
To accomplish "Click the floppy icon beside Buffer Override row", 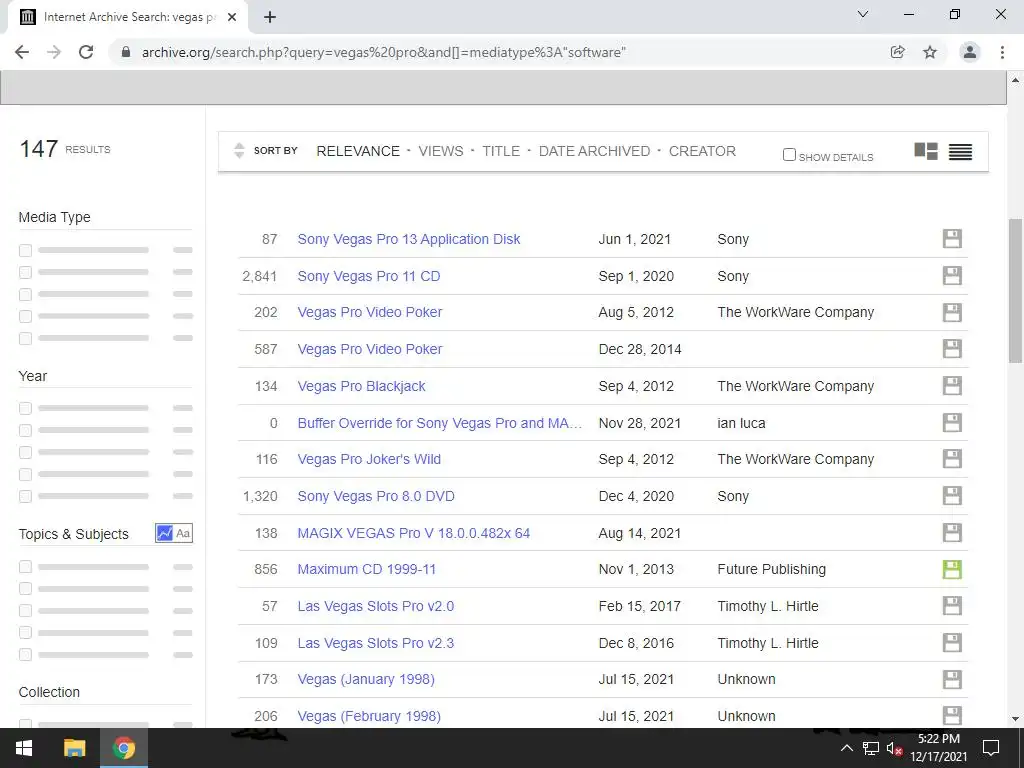I will coord(952,423).
